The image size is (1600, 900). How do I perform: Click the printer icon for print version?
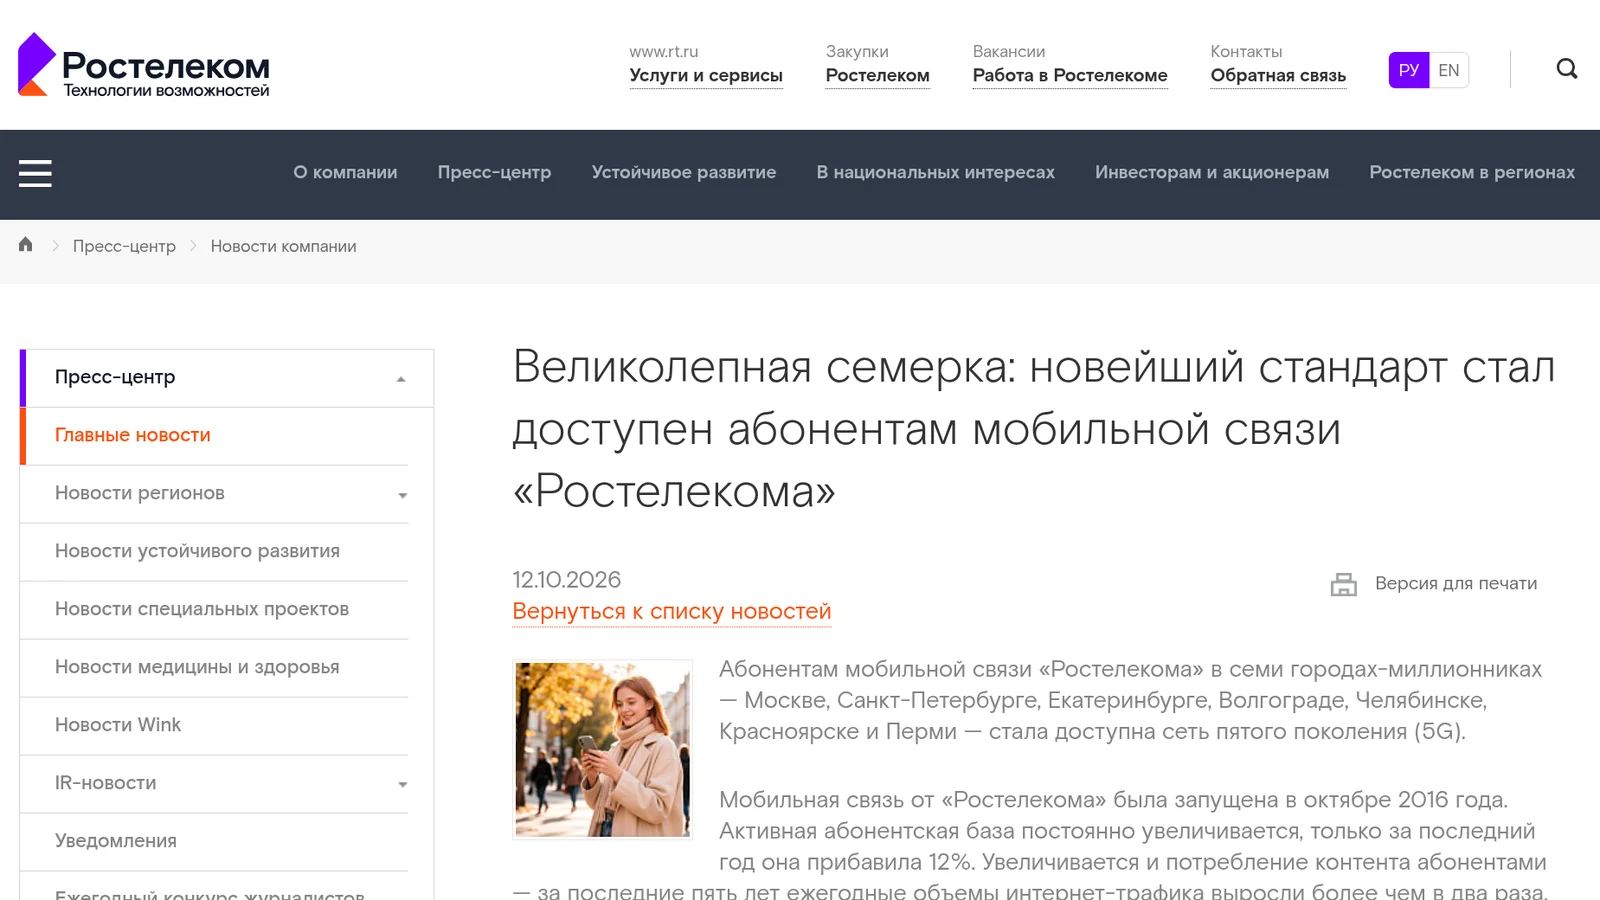pos(1343,584)
